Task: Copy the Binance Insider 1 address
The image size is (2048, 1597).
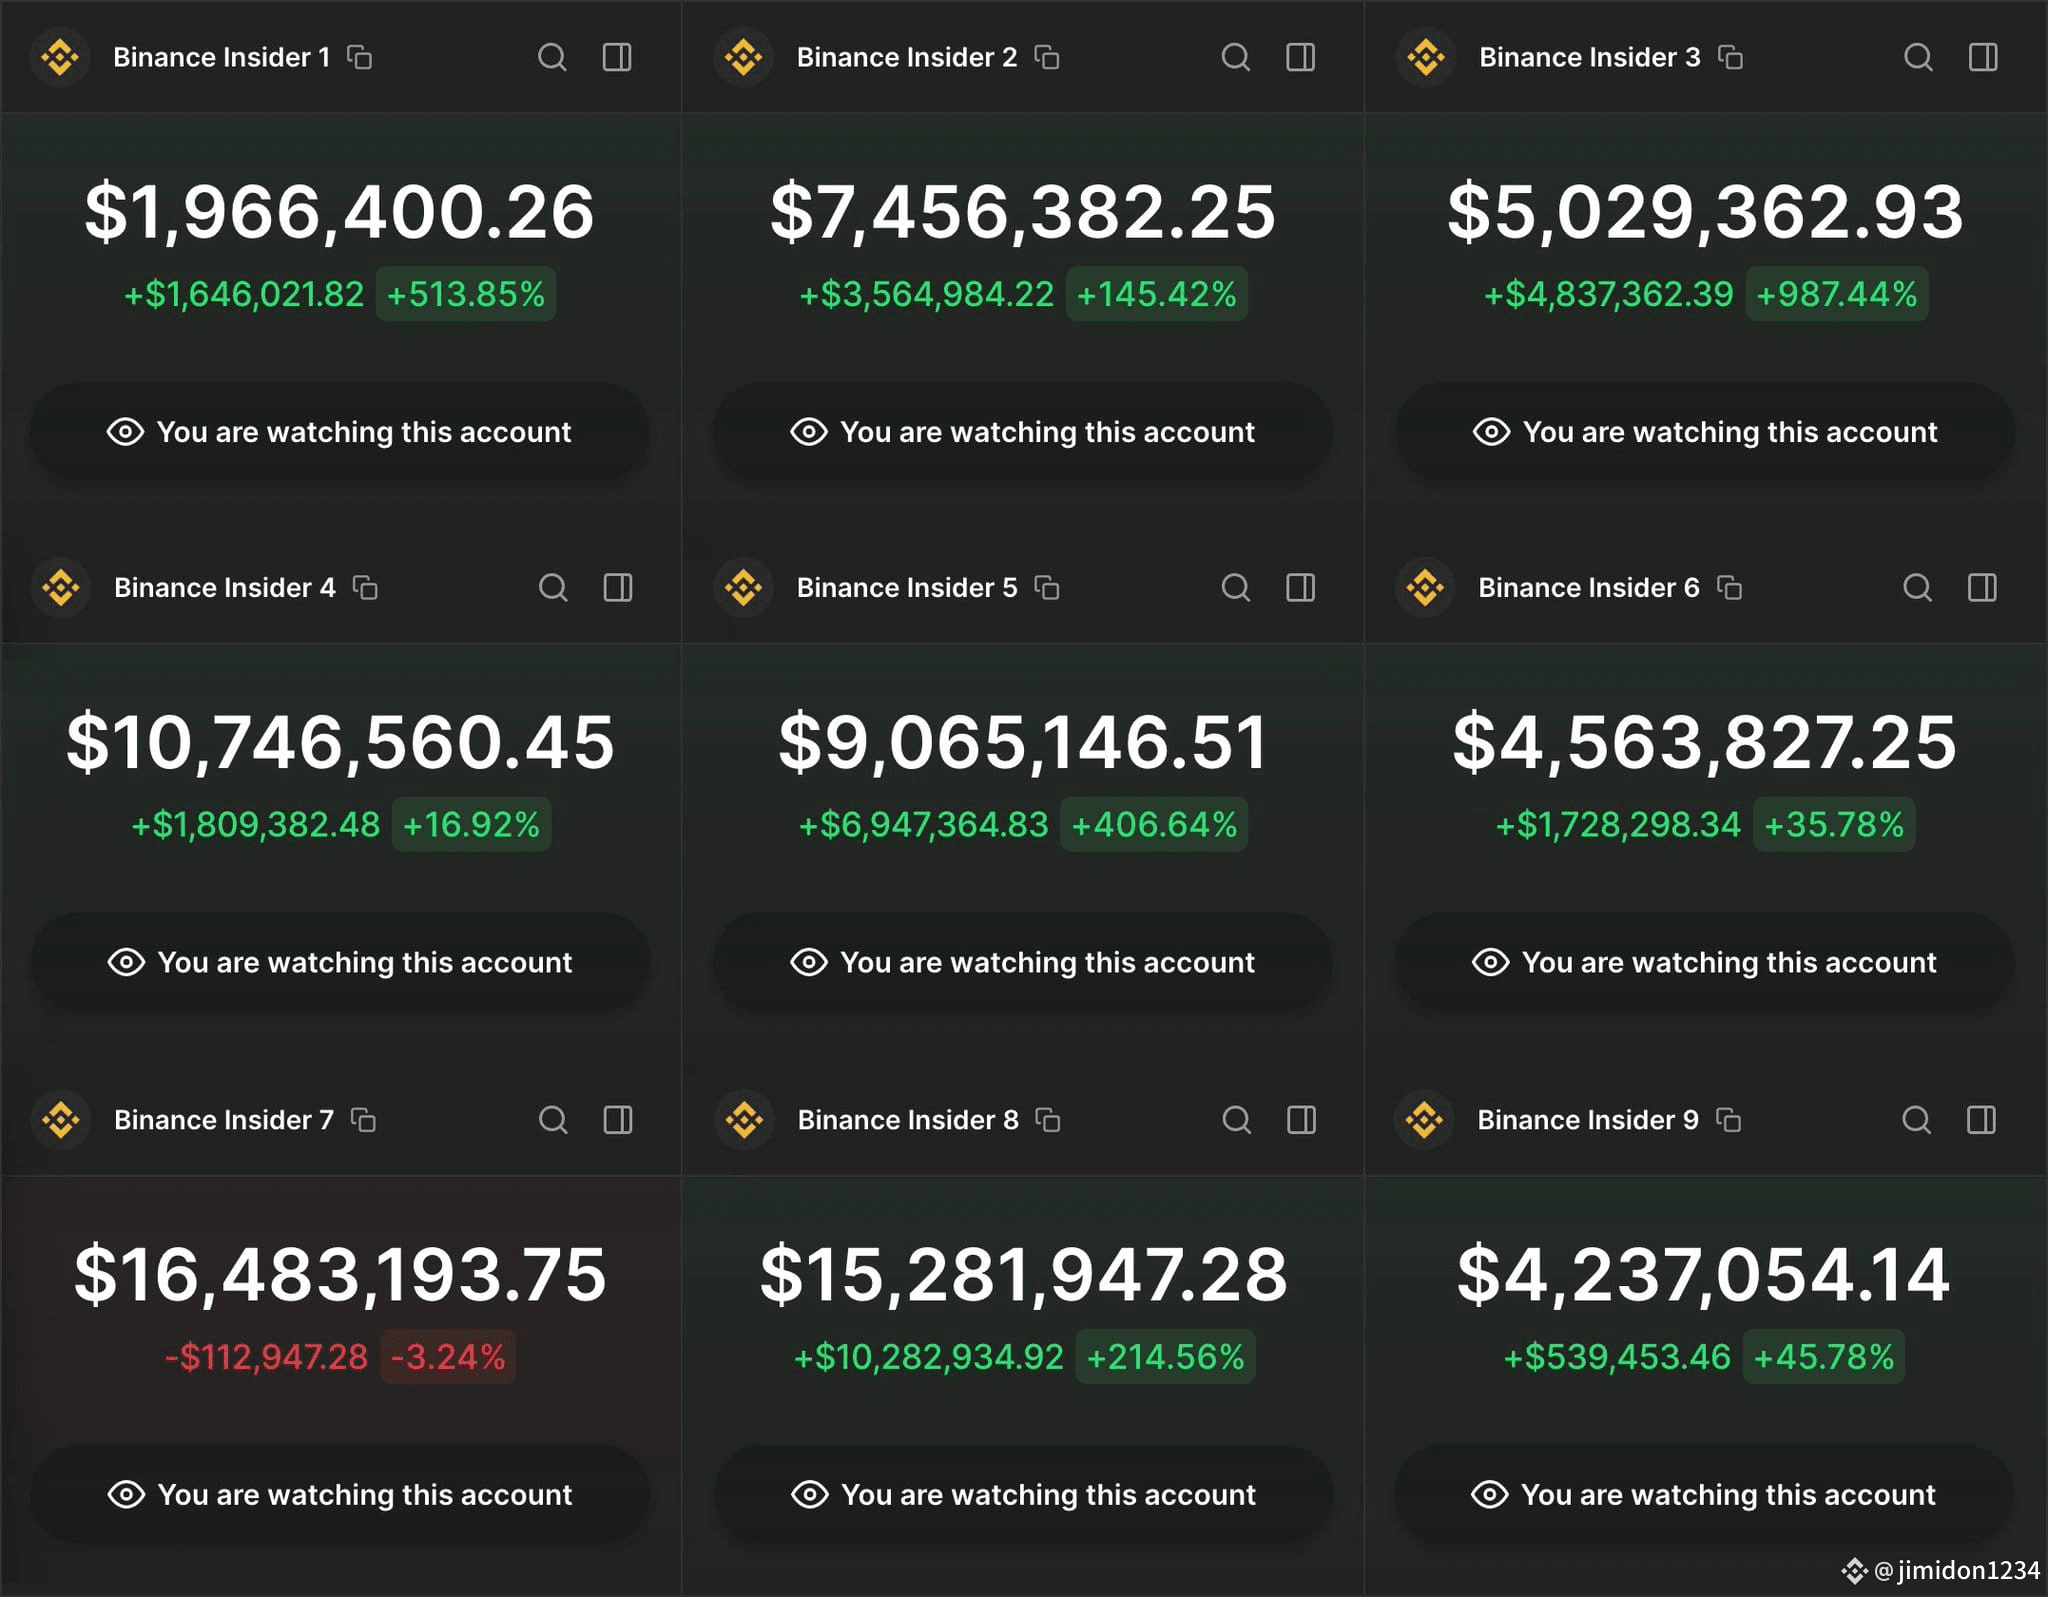Action: pos(360,58)
